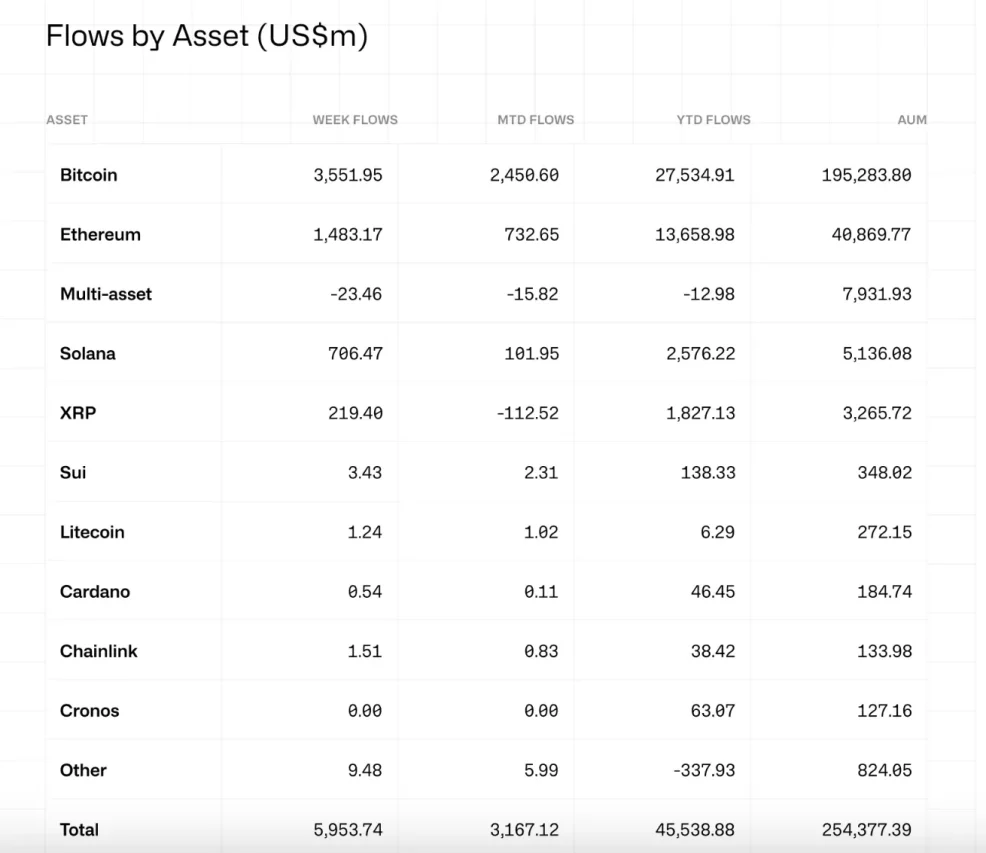
Task: Select the Litecoin row label
Action: tap(92, 532)
